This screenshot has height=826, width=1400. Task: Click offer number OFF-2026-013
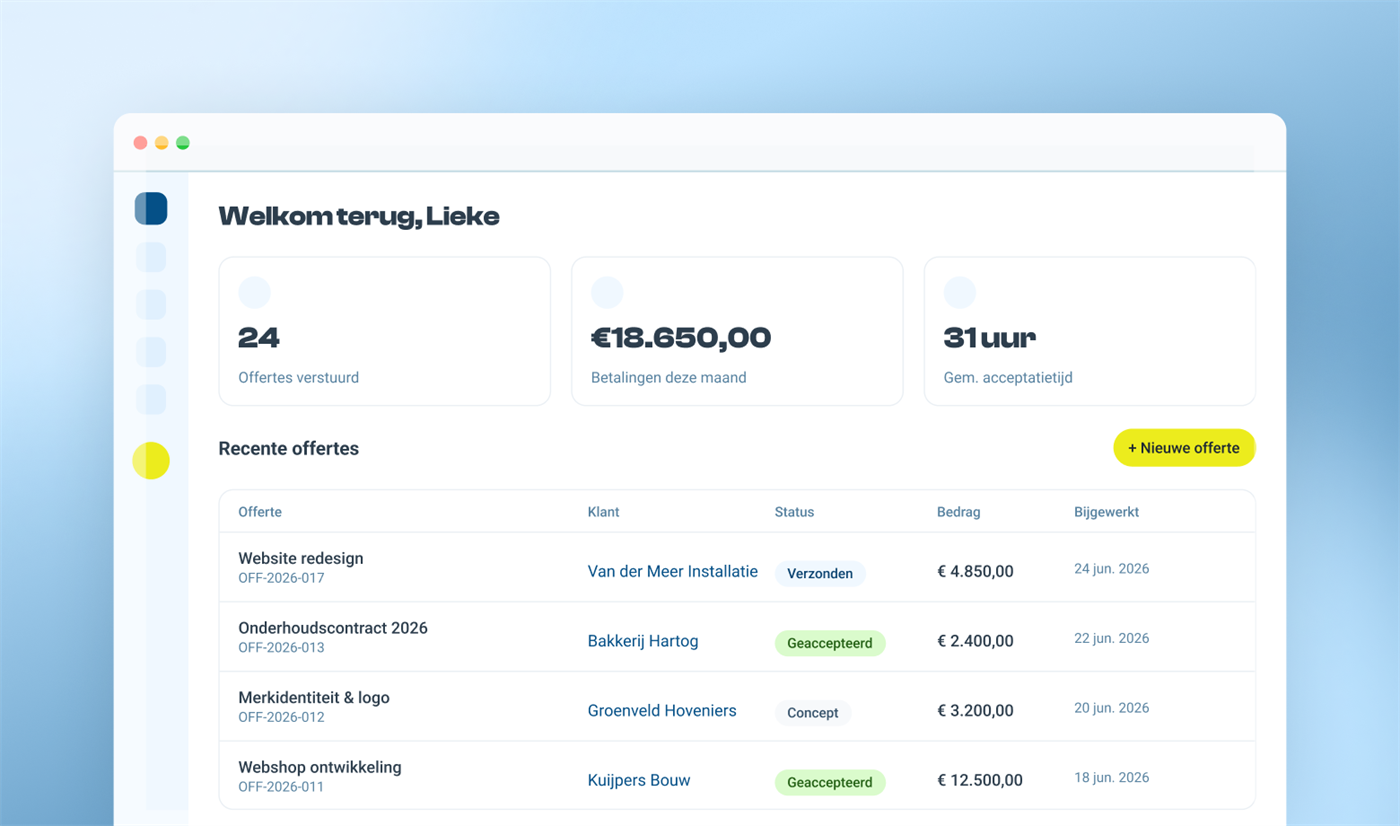tap(281, 648)
